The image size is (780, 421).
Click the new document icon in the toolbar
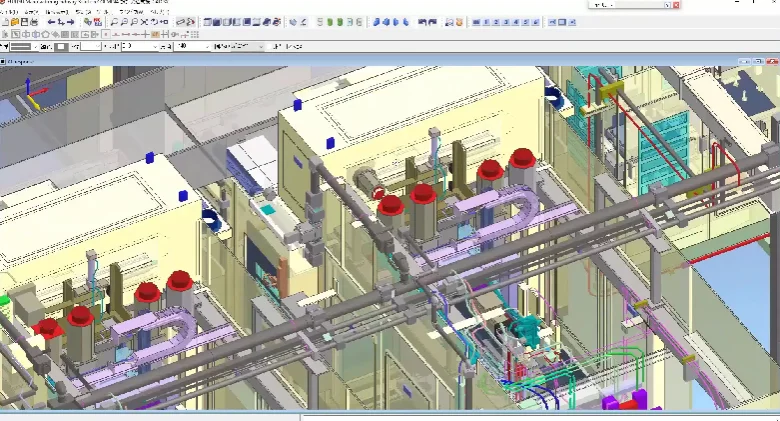pos(6,21)
